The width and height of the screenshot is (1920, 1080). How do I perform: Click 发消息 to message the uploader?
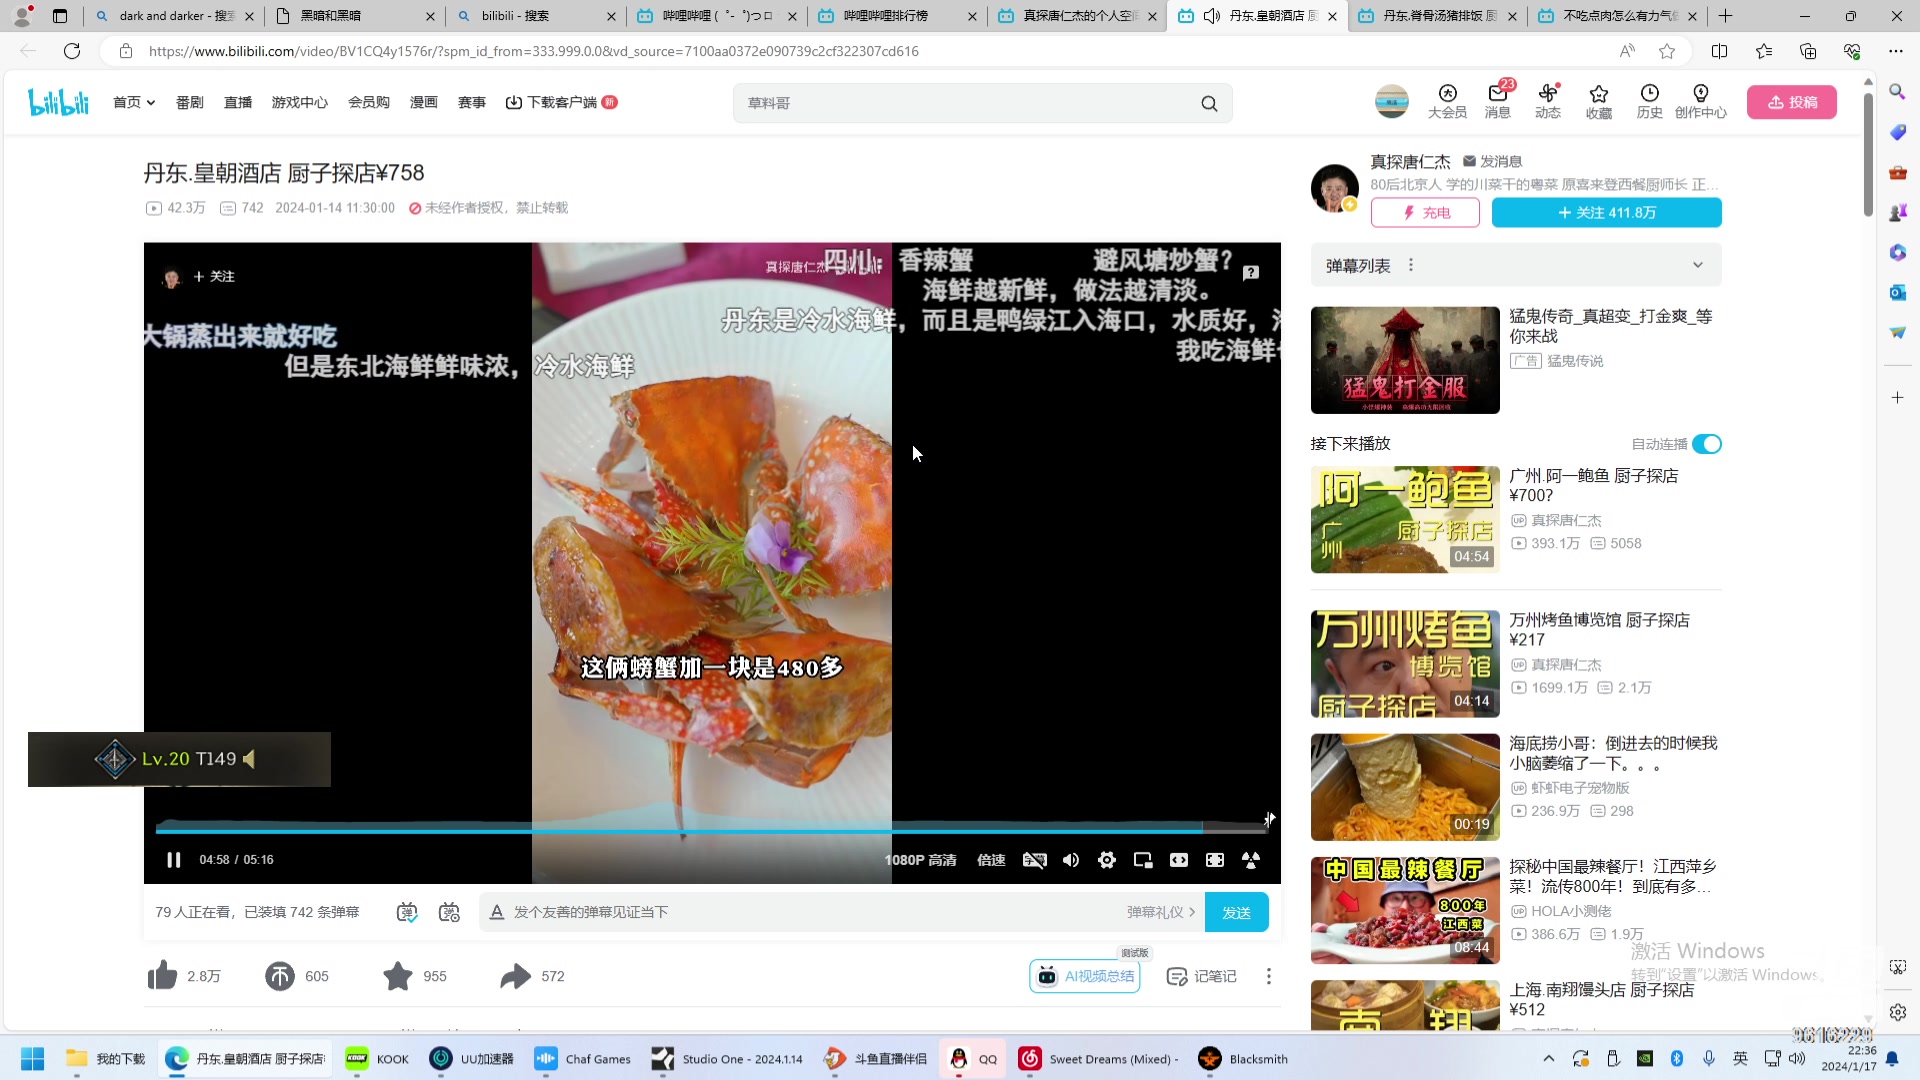click(x=1492, y=161)
